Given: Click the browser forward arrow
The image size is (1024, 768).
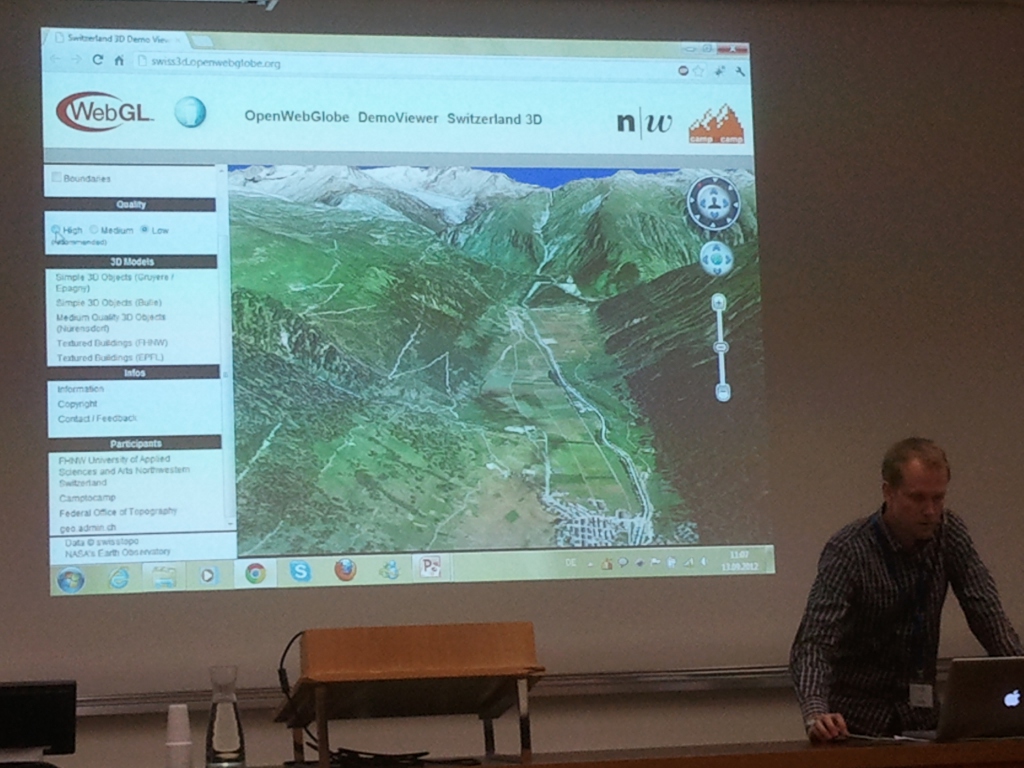Looking at the screenshot, I should [76, 60].
